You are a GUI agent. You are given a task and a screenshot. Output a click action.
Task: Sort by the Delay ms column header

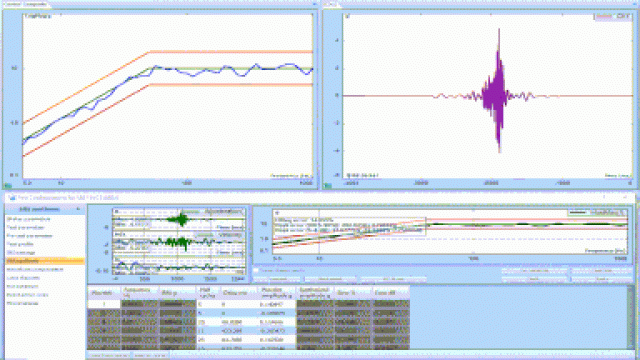click(x=238, y=292)
